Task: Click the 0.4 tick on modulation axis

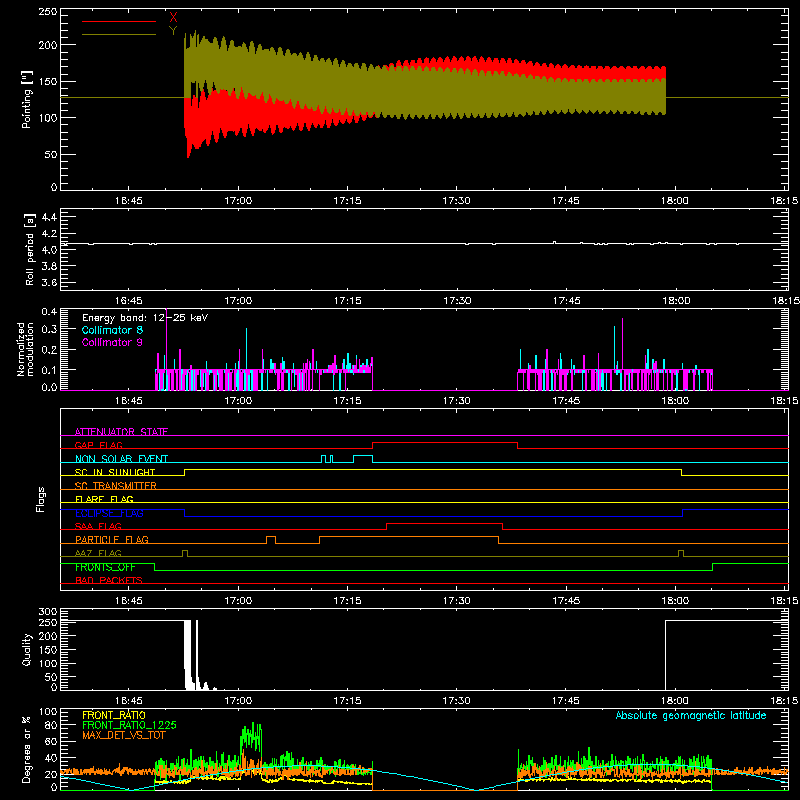Action: [x=49, y=312]
